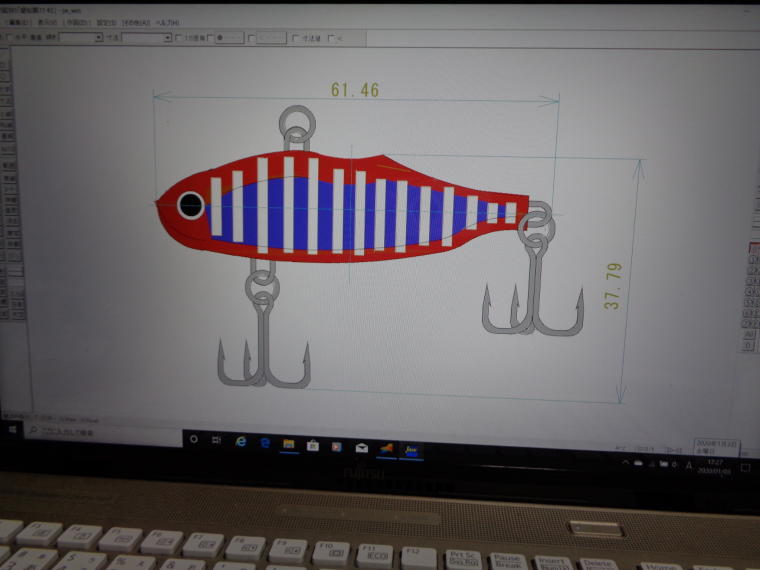The height and width of the screenshot is (570, 760).
Task: Click the arrow-line endpoint style button
Action: point(271,38)
